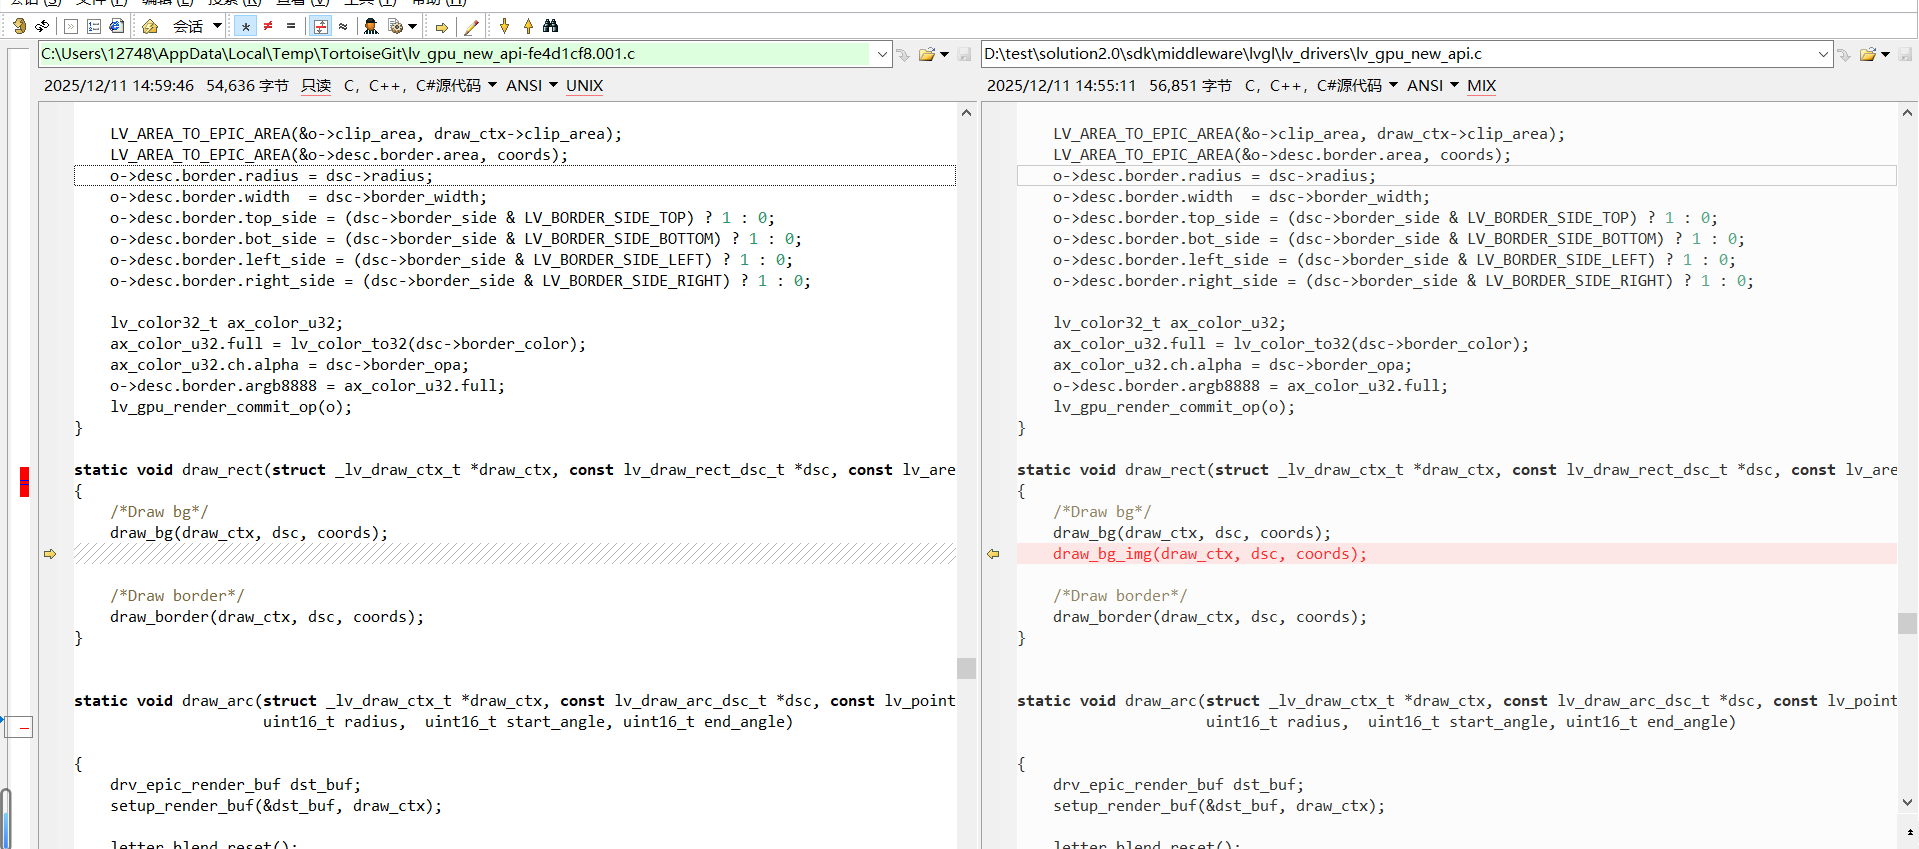This screenshot has height=849, width=1919.
Task: Click Copy to Right yellow arrow in toolbar
Action: click(x=441, y=27)
